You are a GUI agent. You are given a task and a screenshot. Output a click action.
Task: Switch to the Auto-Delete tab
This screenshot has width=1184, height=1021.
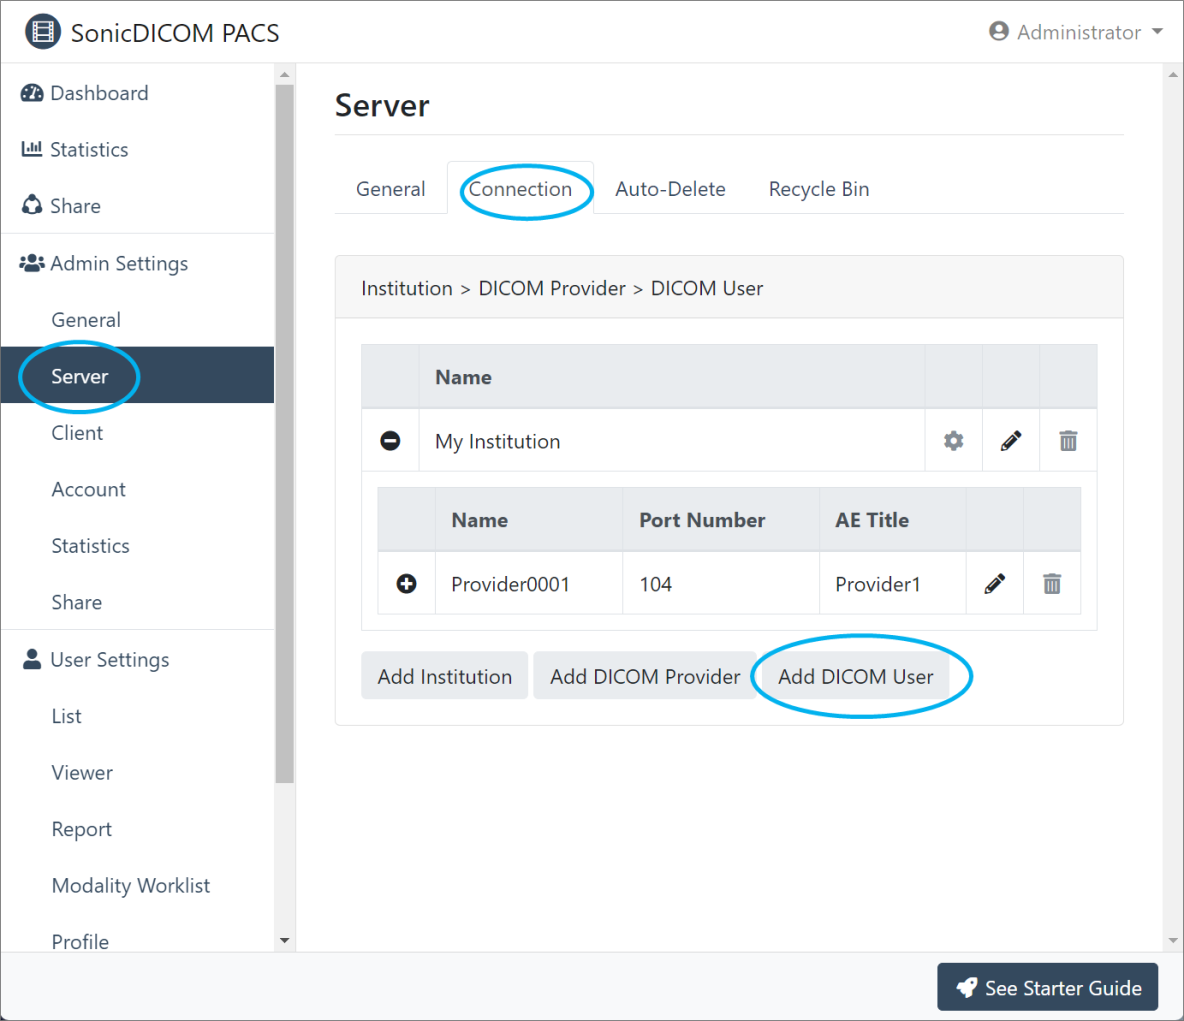pos(670,188)
